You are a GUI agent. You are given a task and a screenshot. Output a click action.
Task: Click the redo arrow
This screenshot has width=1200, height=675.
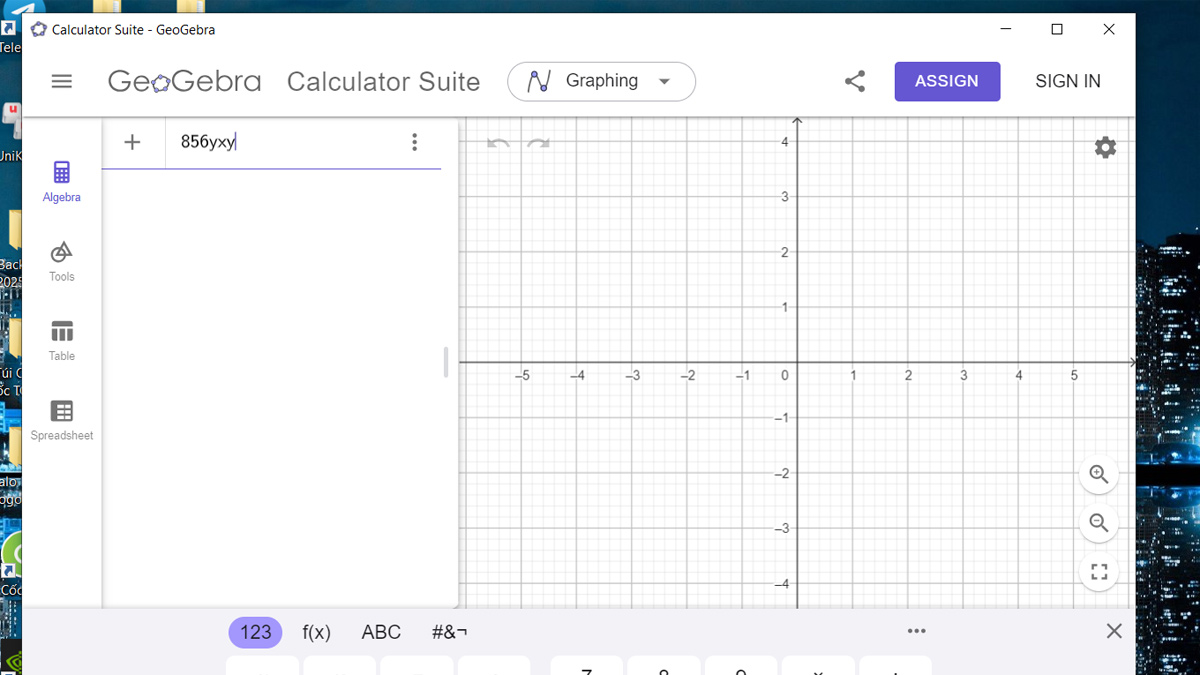click(539, 144)
